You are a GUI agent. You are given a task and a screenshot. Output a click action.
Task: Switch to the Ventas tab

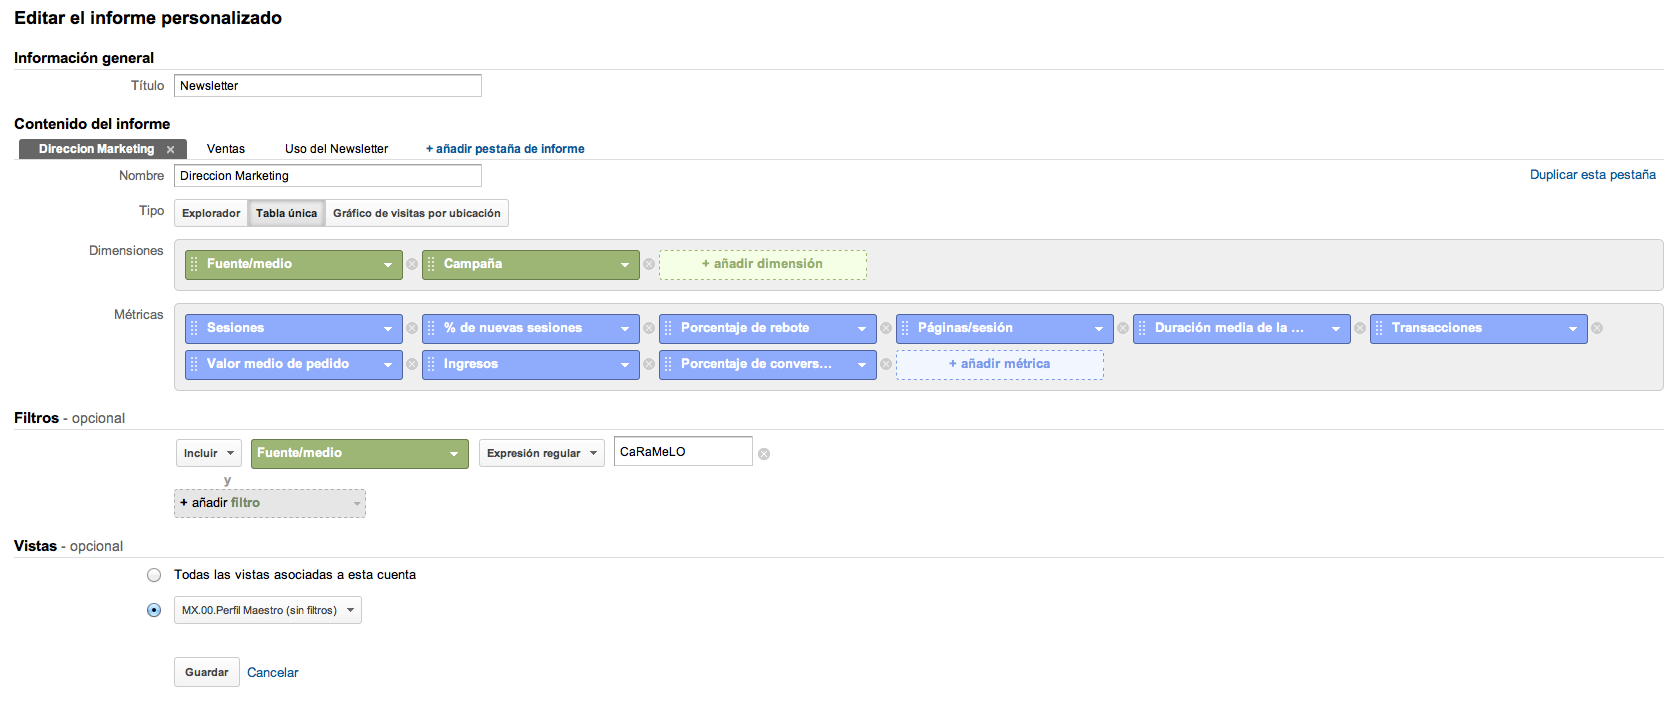226,149
